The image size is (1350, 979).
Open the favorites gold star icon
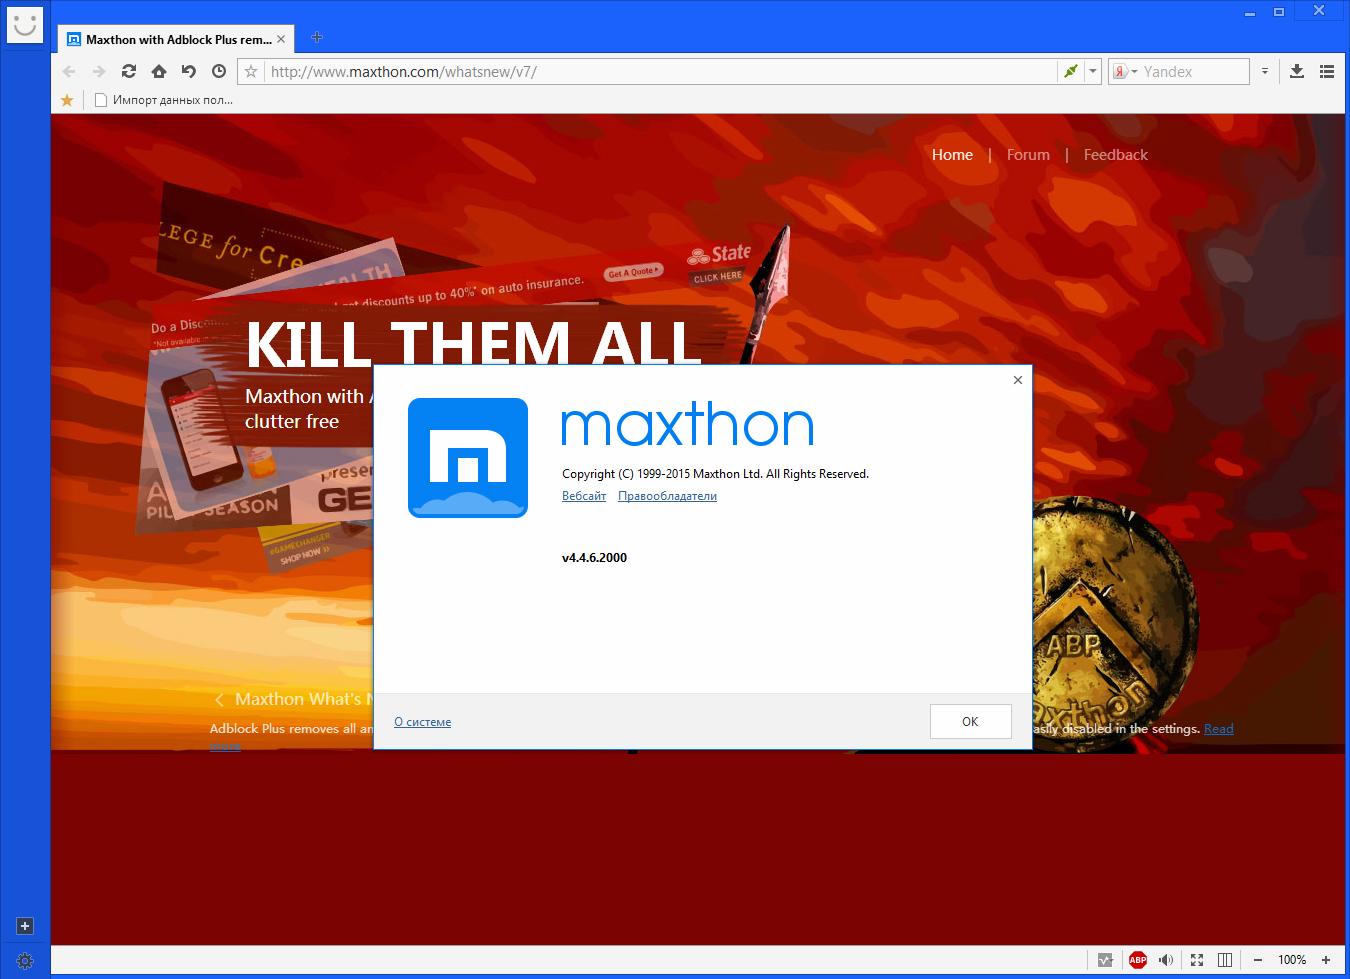coord(67,100)
